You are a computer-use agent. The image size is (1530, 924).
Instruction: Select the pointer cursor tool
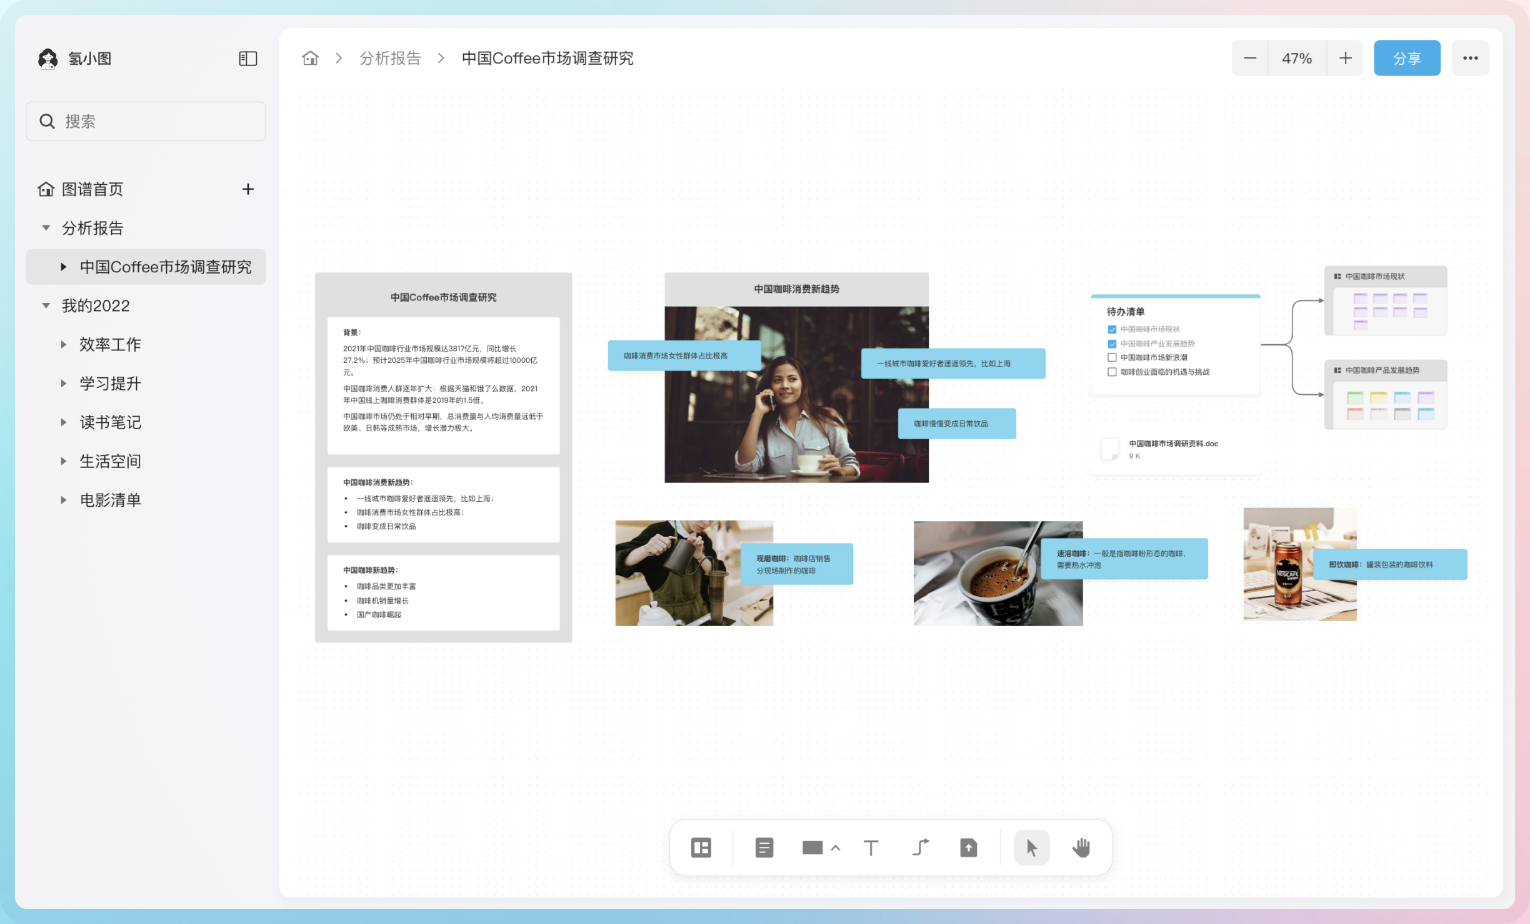pyautogui.click(x=1032, y=848)
